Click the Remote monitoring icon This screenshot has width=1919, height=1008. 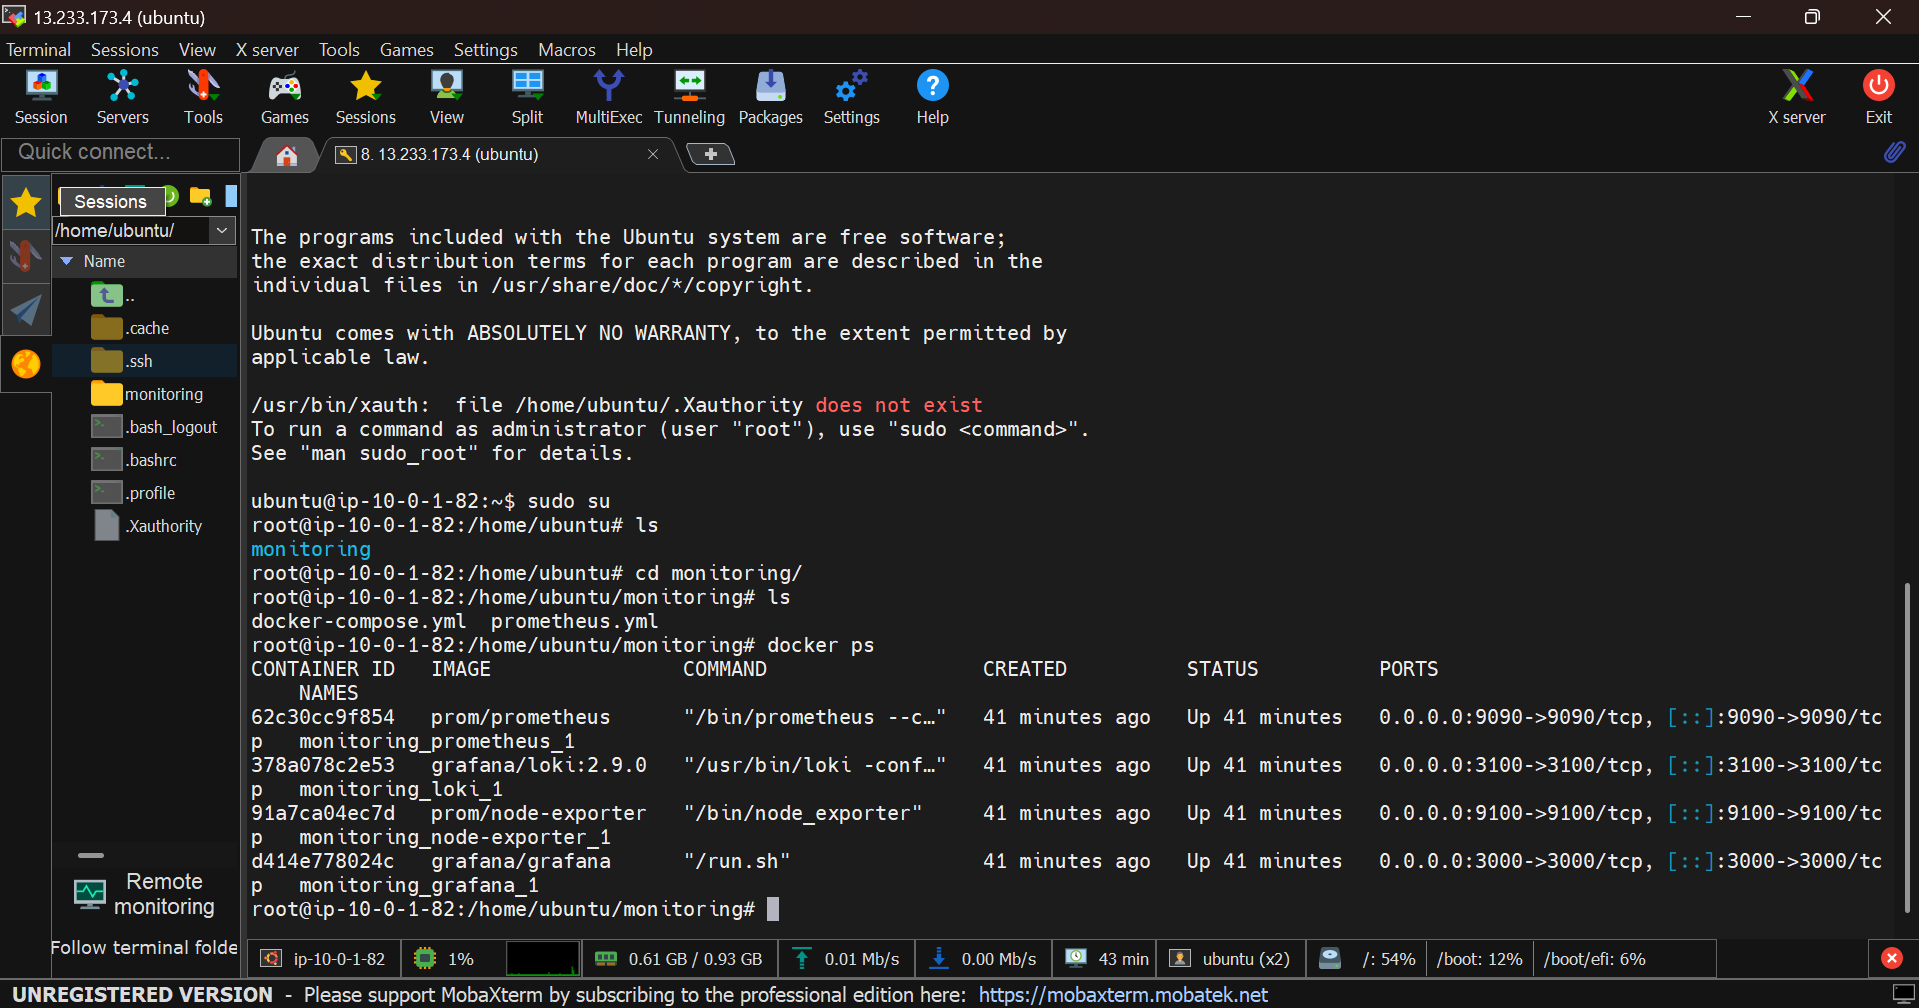pos(90,894)
